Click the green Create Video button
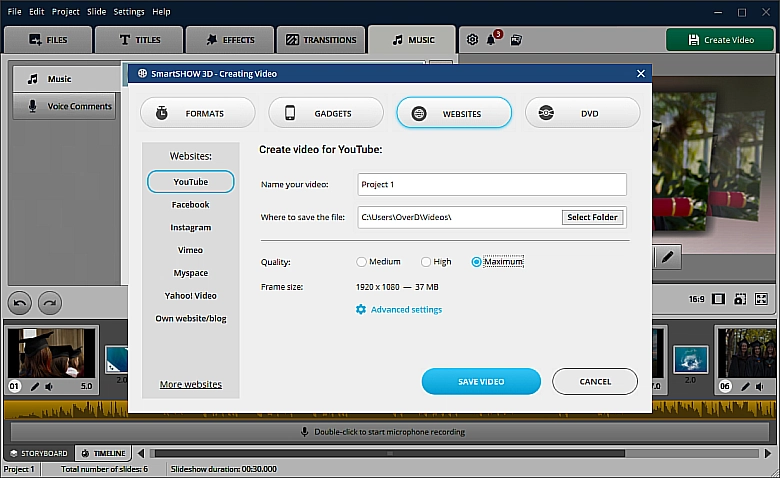The height and width of the screenshot is (478, 780). [x=720, y=40]
